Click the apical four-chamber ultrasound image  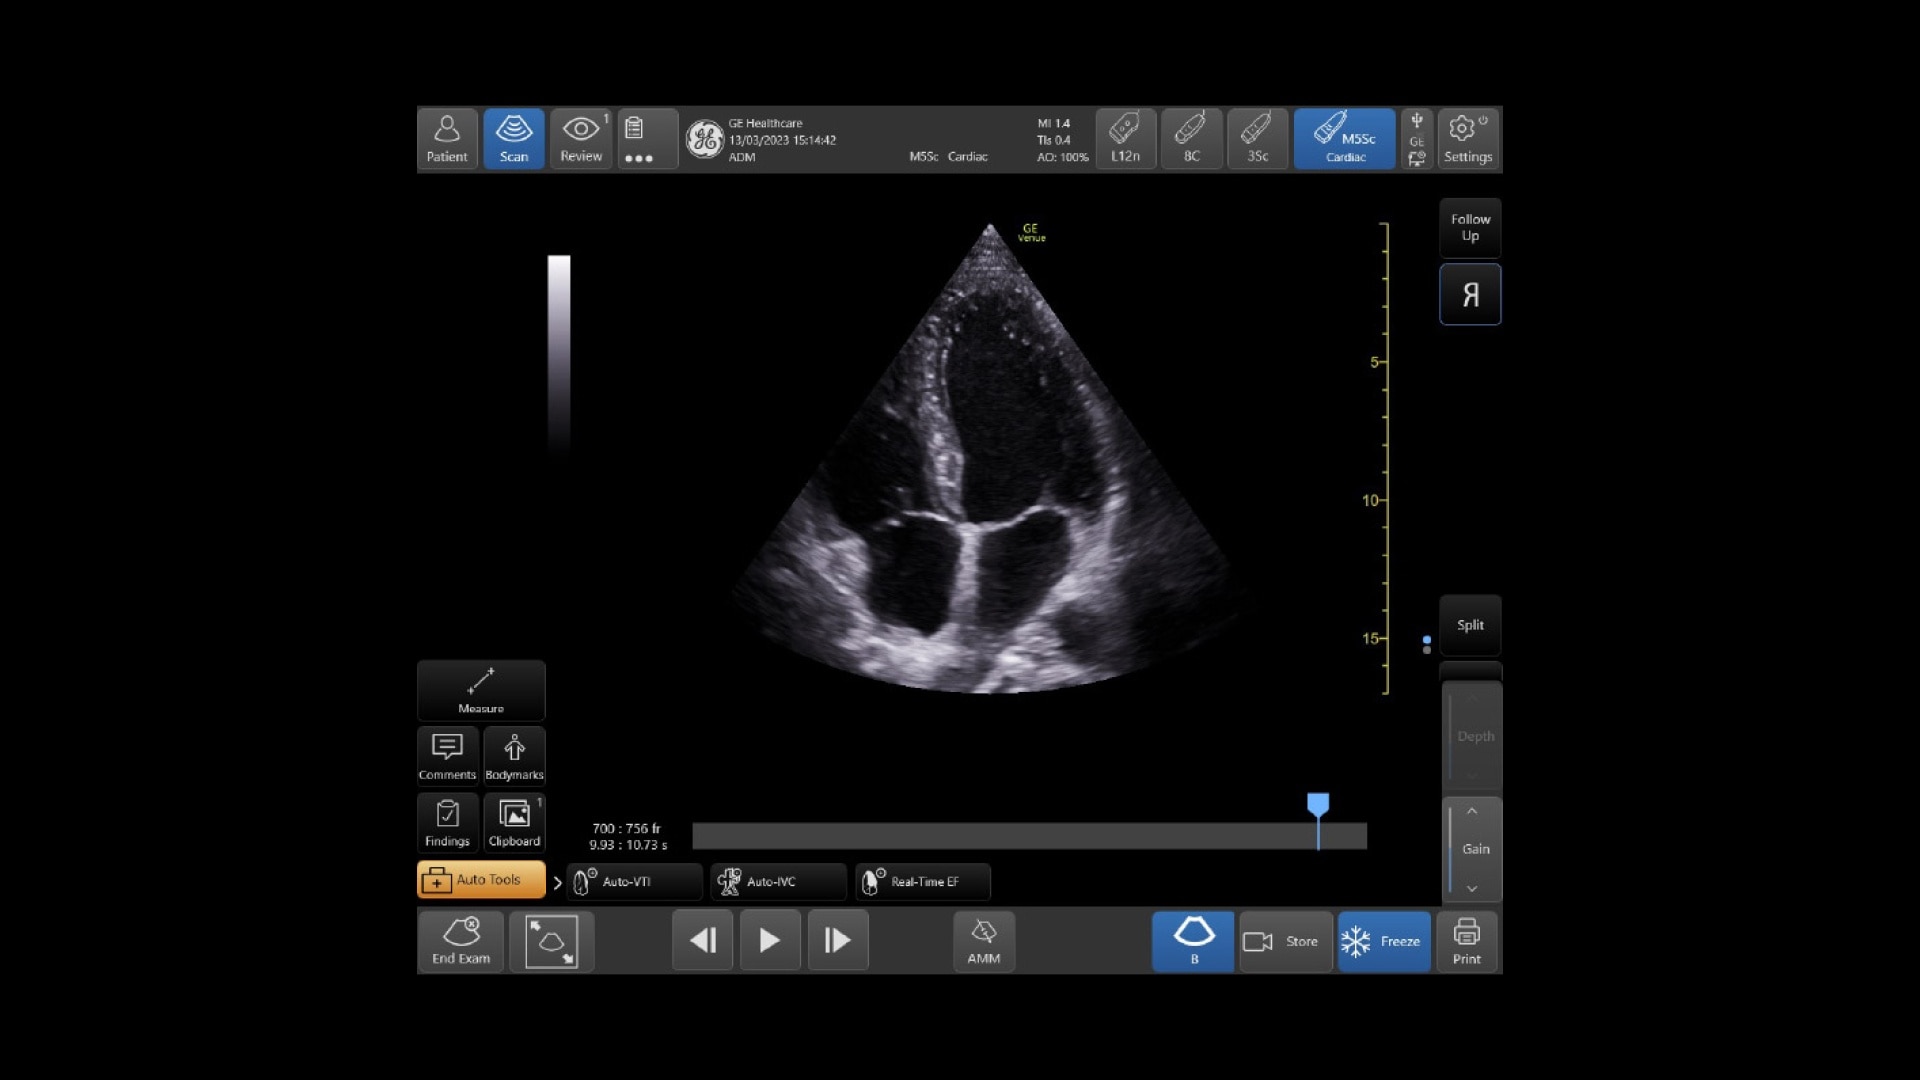[990, 459]
